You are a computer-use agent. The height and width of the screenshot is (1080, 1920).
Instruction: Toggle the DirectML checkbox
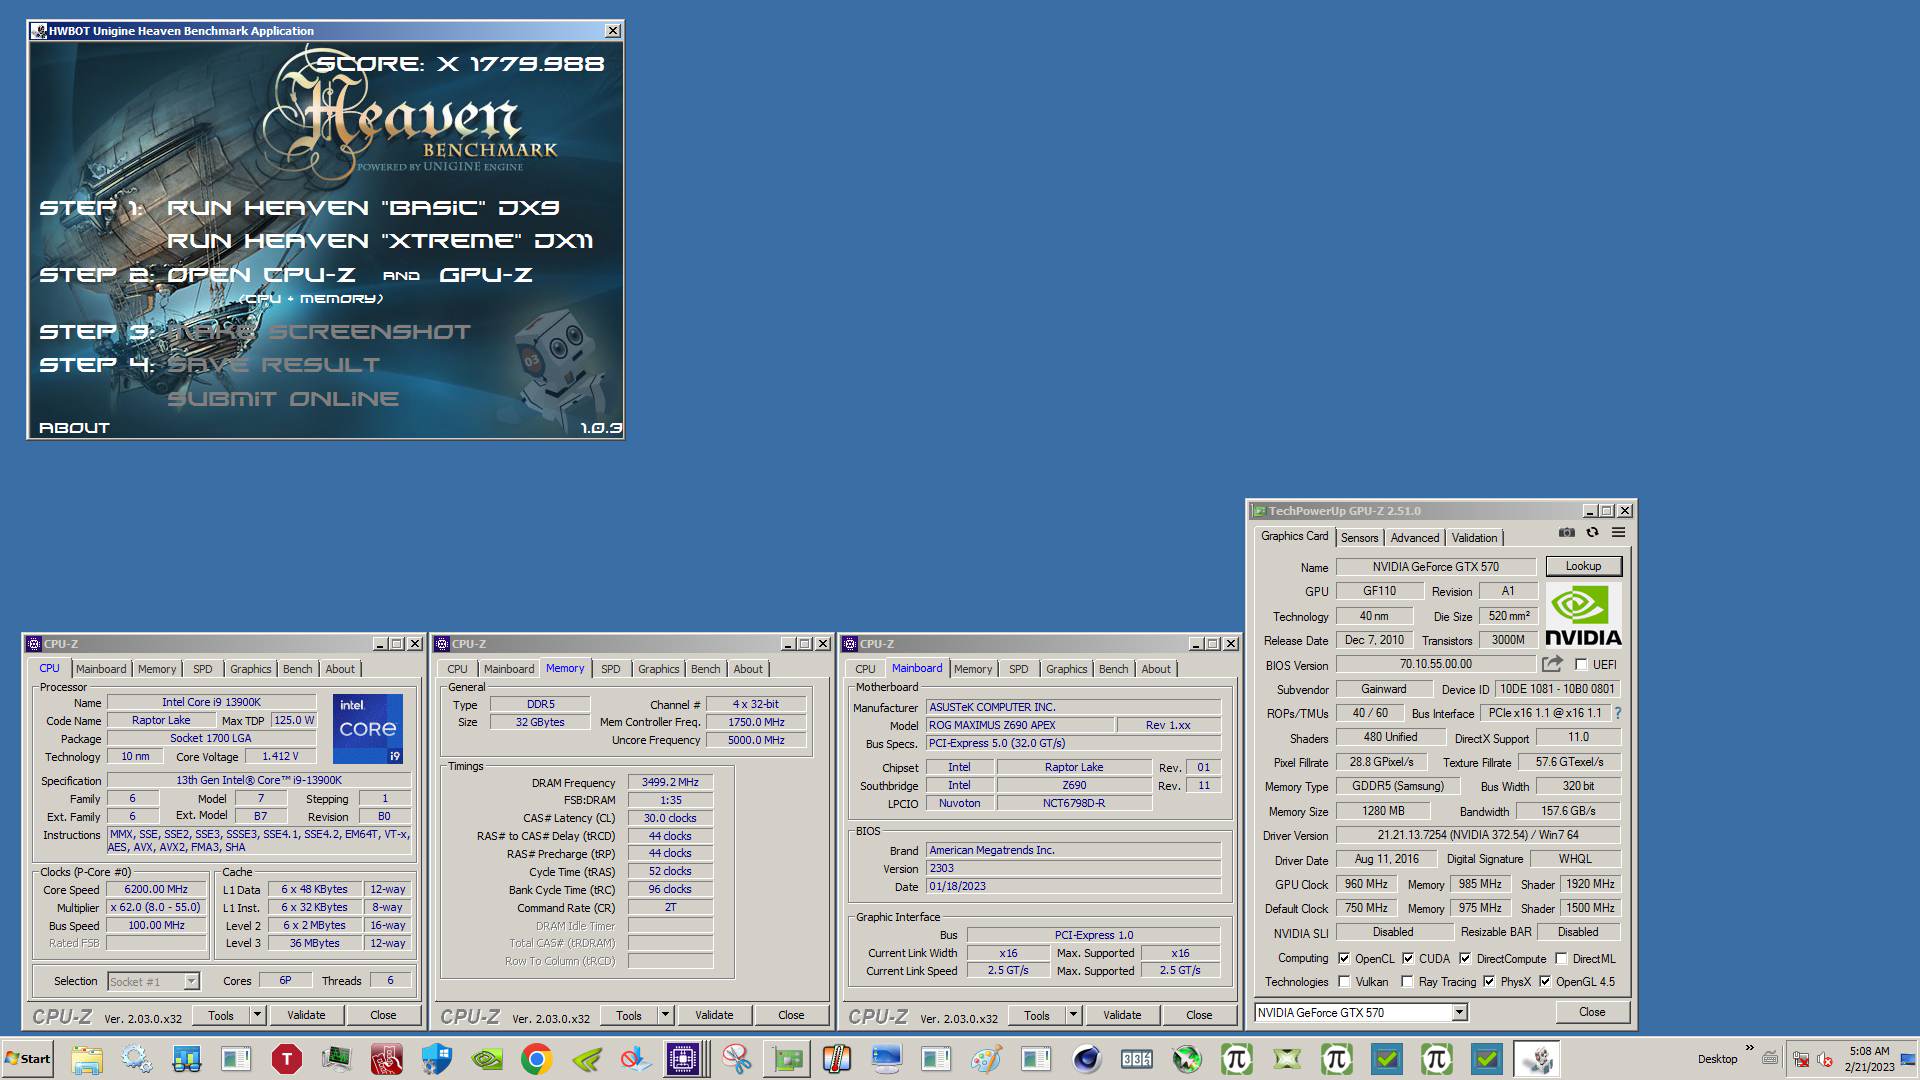pyautogui.click(x=1561, y=958)
